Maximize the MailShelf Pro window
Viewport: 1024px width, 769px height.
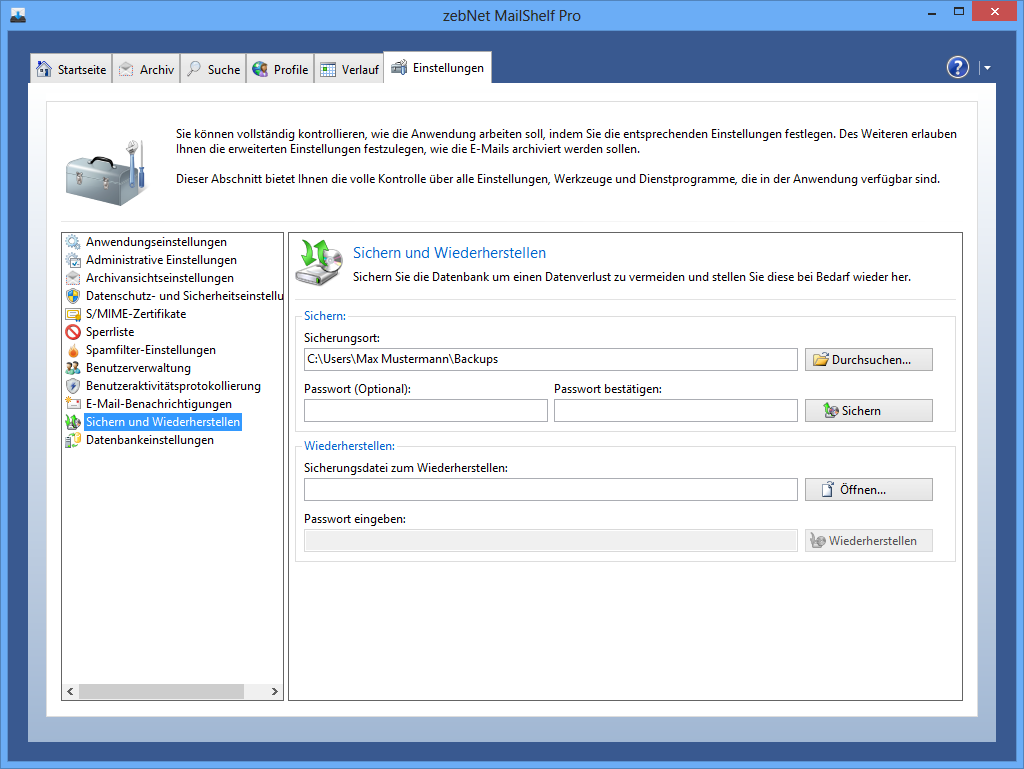tap(959, 12)
